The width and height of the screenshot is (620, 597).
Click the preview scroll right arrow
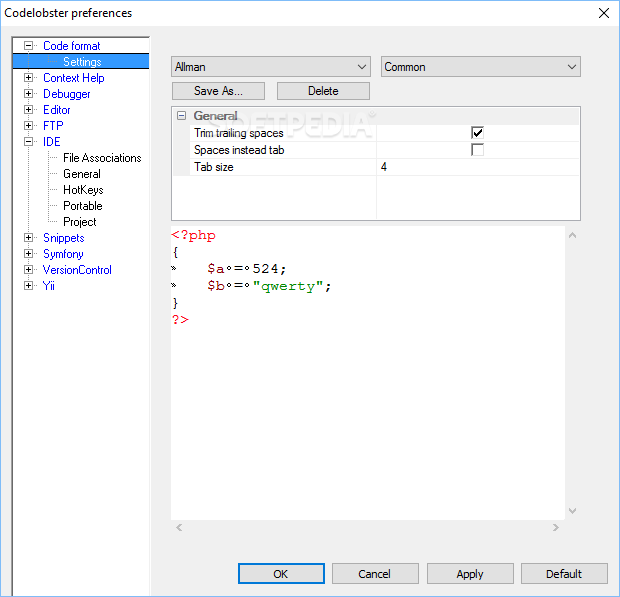pyautogui.click(x=556, y=527)
